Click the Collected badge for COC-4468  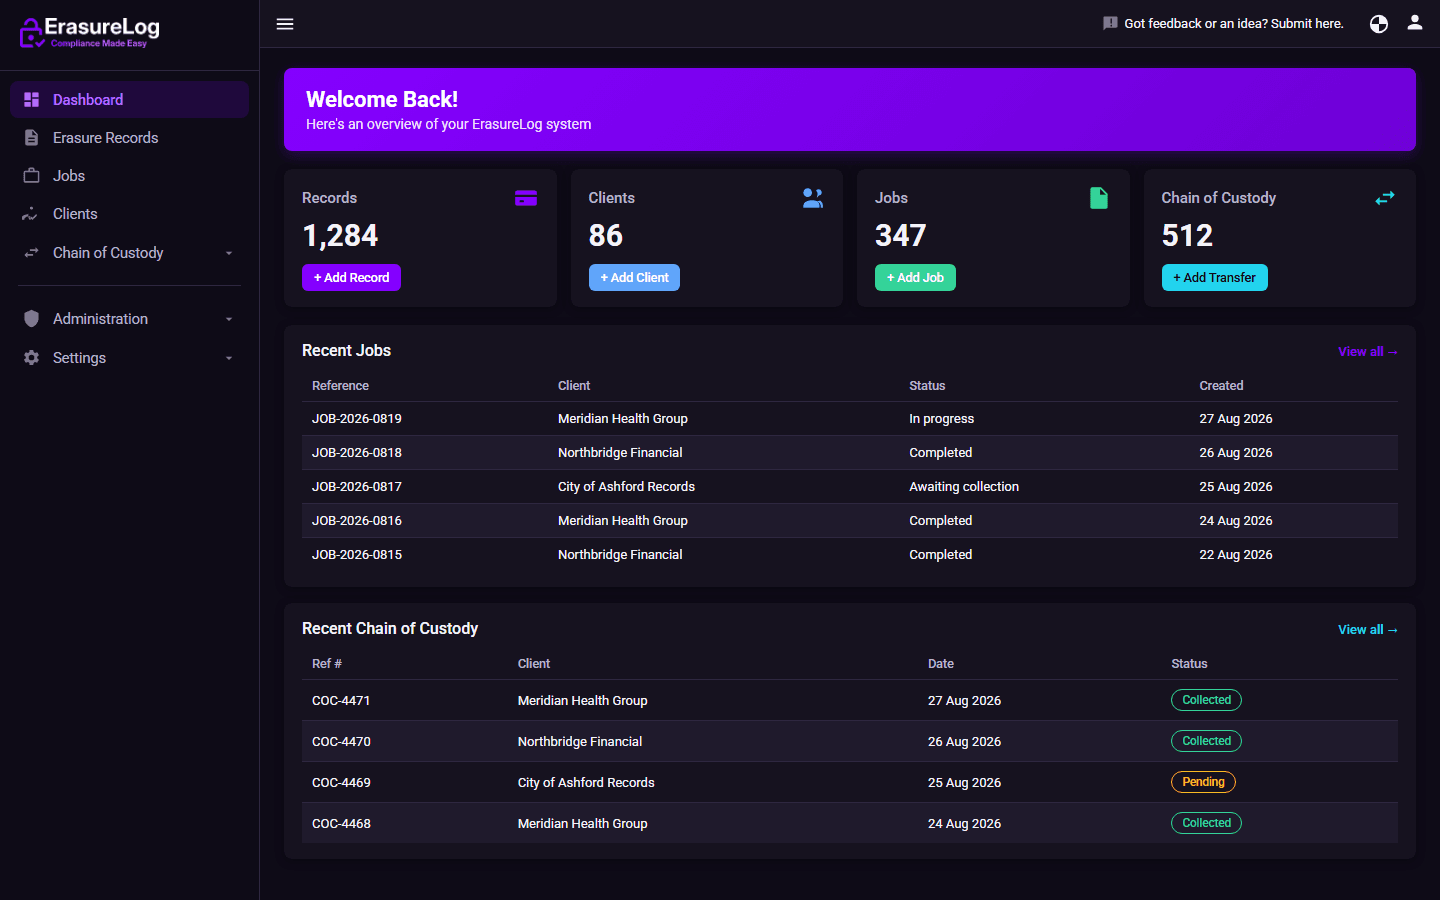(x=1206, y=823)
